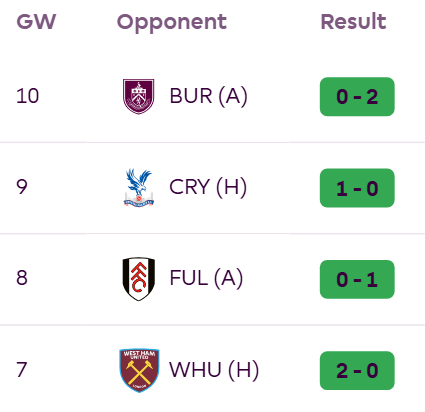Click the Crystal Palace eagle crest

139,188
